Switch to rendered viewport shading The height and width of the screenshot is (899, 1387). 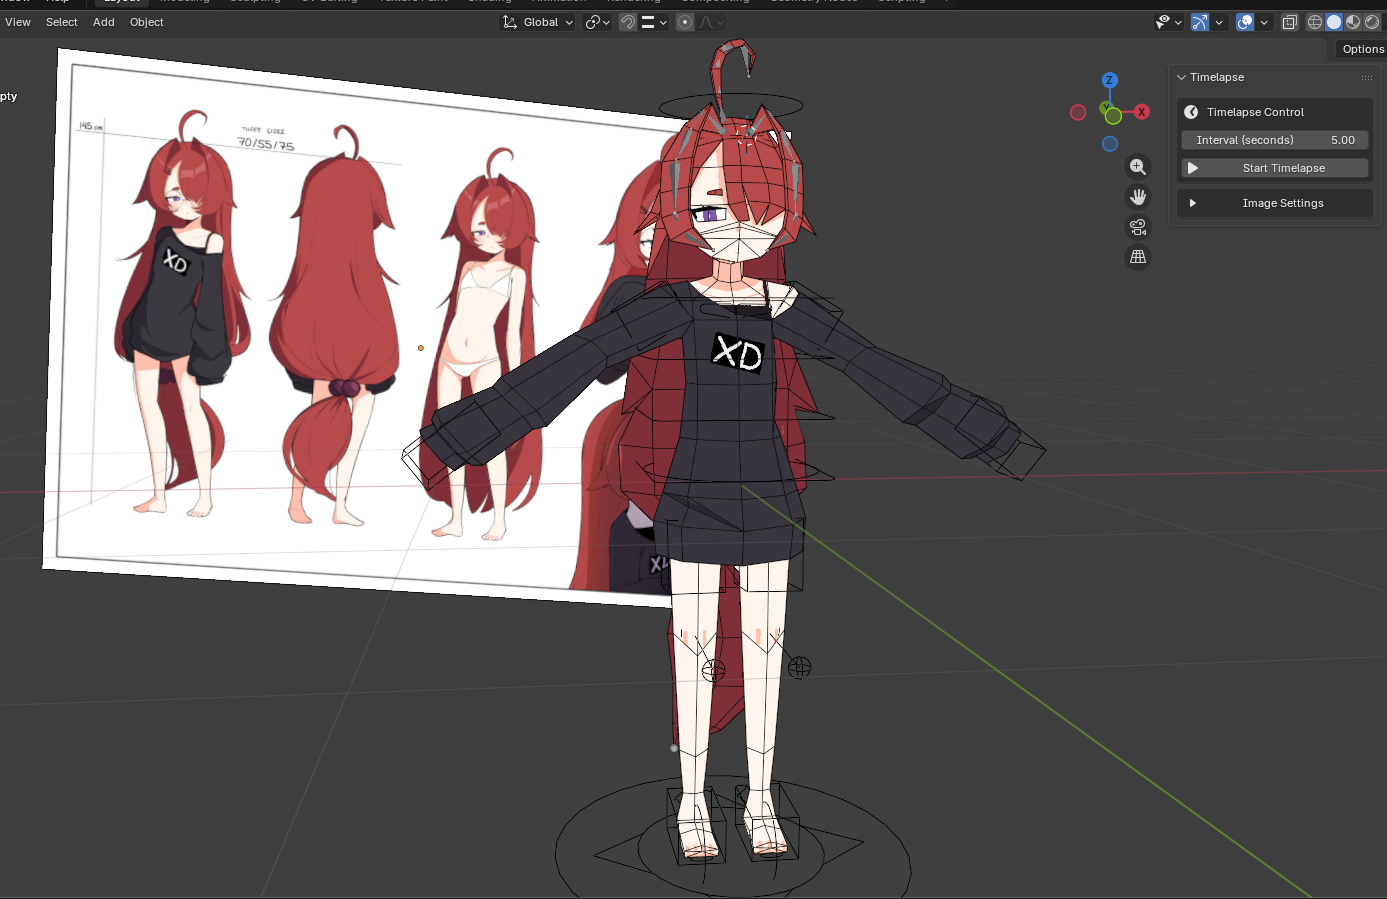pyautogui.click(x=1372, y=22)
